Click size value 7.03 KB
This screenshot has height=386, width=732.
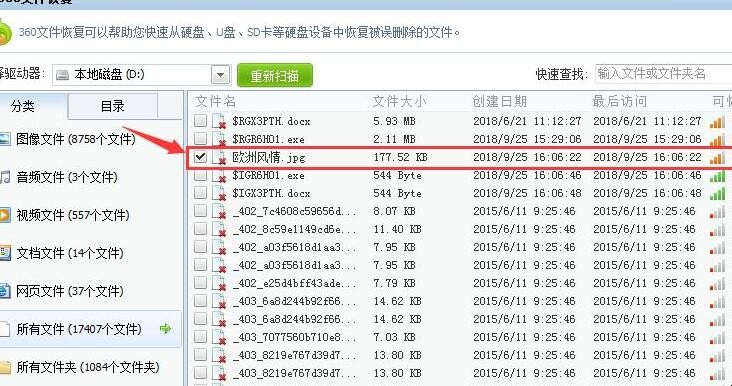[394, 337]
